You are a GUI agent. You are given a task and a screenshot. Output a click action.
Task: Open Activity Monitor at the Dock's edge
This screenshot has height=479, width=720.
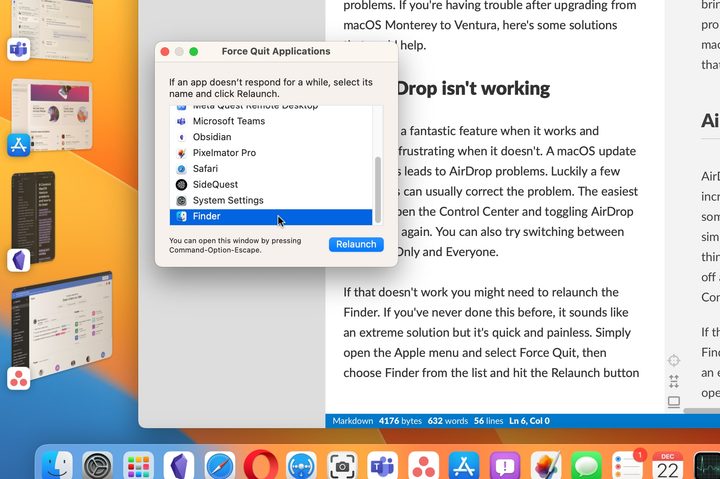tap(707, 466)
